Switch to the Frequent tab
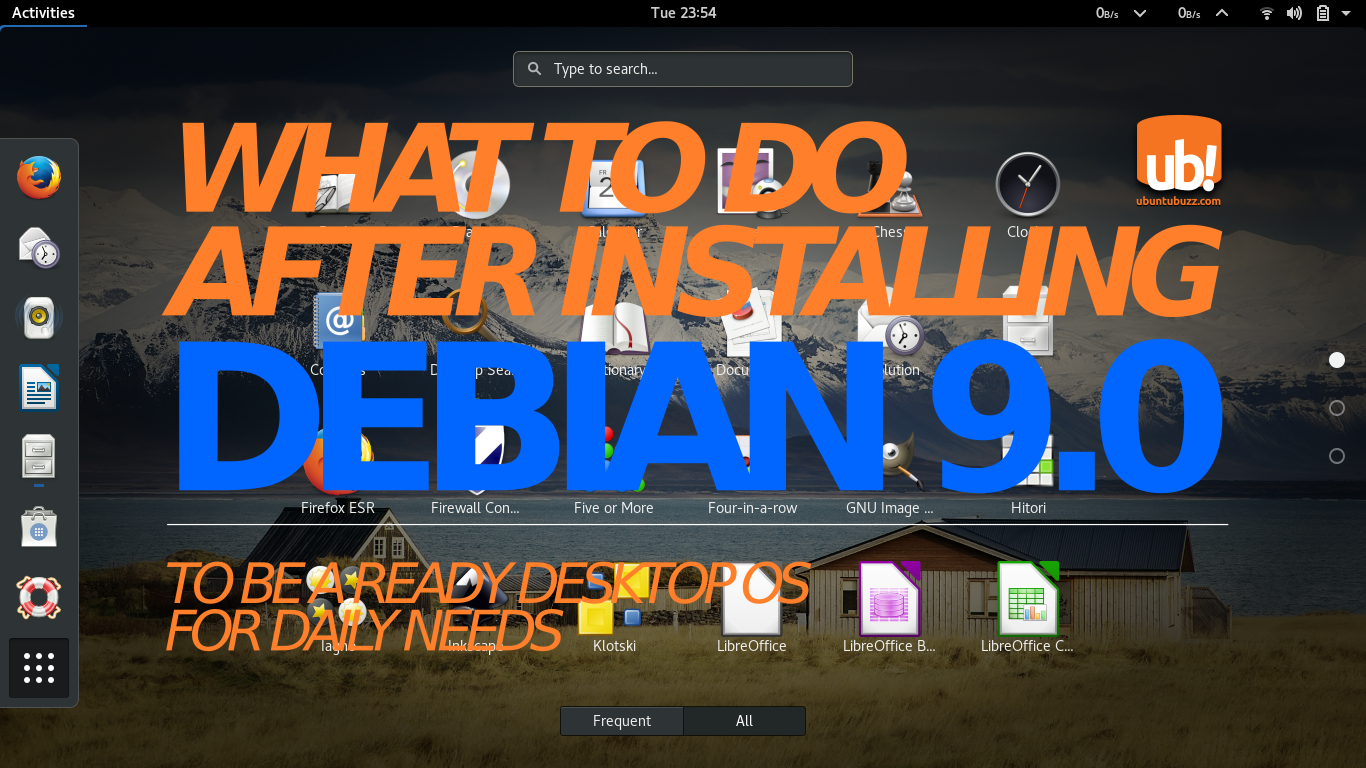Screen dimensions: 1366x768 coord(621,720)
